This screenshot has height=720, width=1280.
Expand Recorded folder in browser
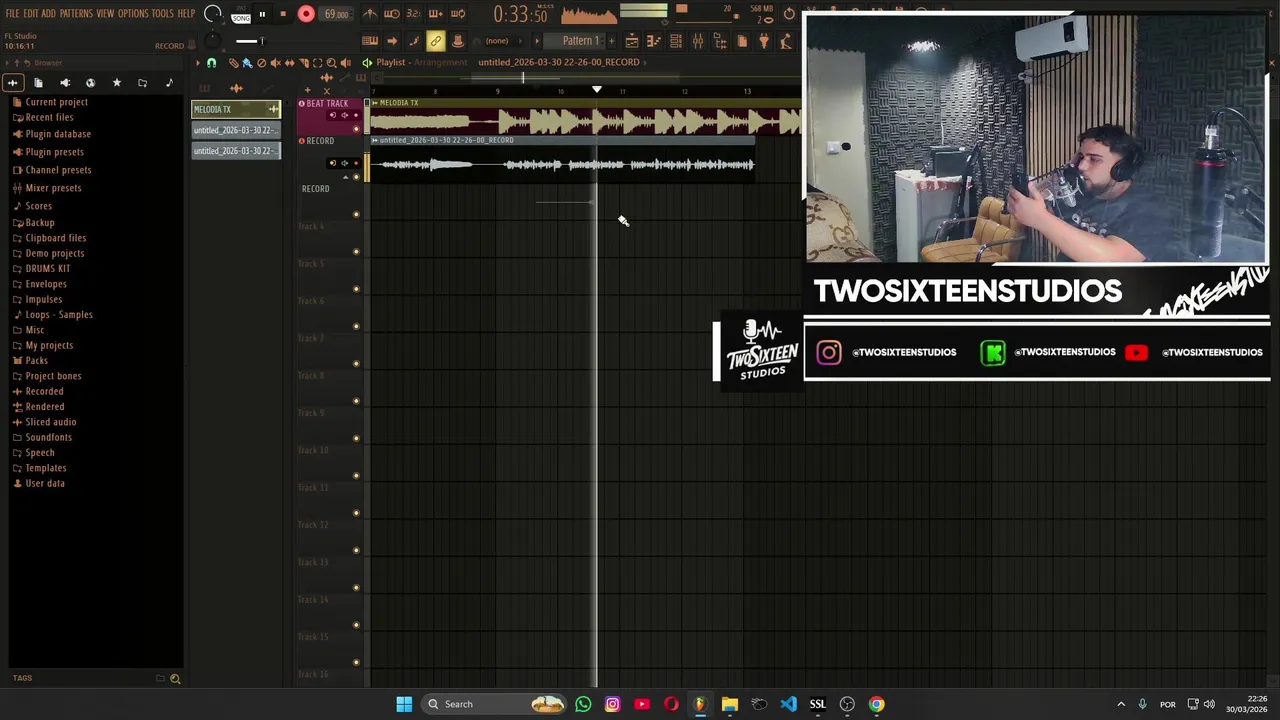coord(44,392)
